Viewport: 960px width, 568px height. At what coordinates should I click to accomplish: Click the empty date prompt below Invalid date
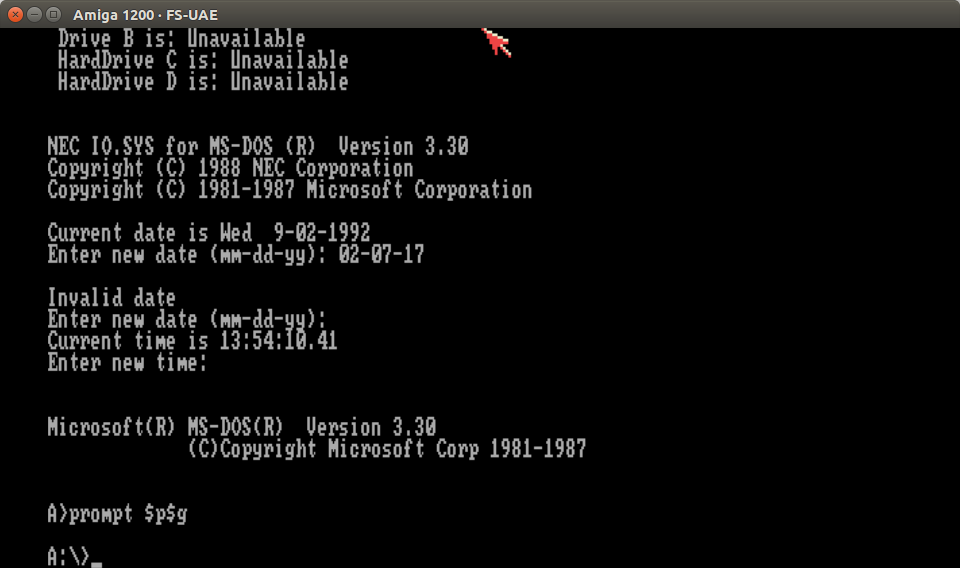pos(187,320)
